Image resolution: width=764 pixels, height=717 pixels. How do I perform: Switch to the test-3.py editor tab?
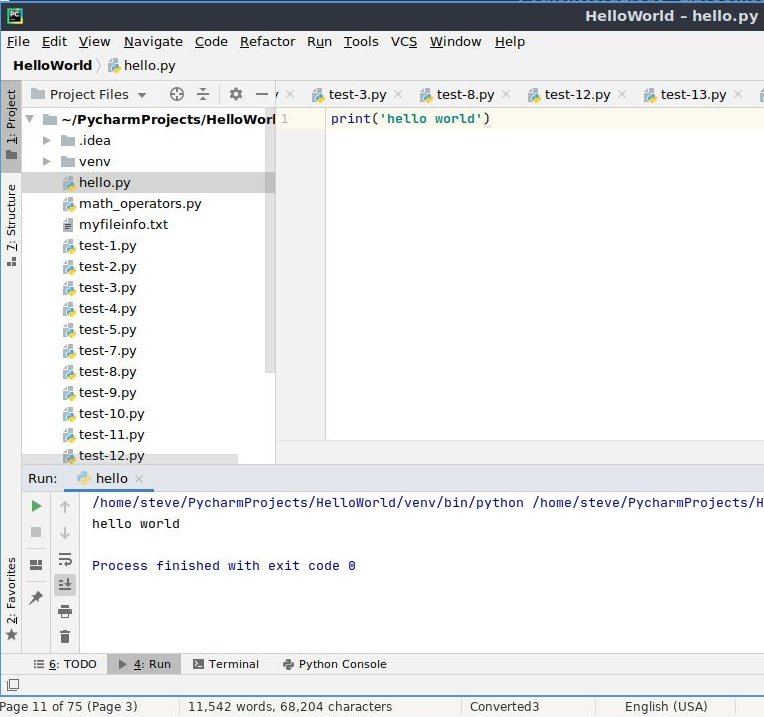coord(357,94)
